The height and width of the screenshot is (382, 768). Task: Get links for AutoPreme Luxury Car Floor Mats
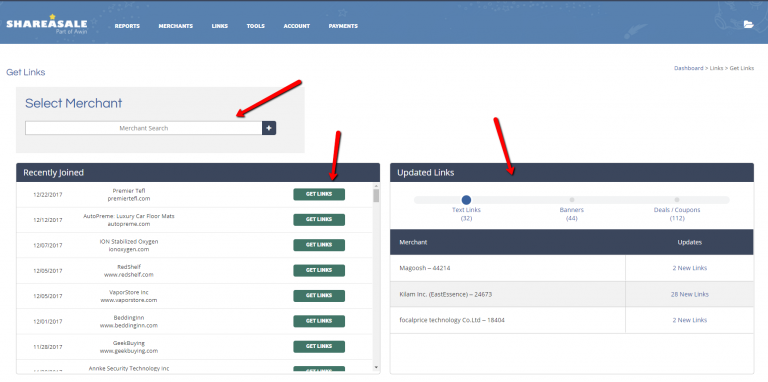tap(319, 219)
